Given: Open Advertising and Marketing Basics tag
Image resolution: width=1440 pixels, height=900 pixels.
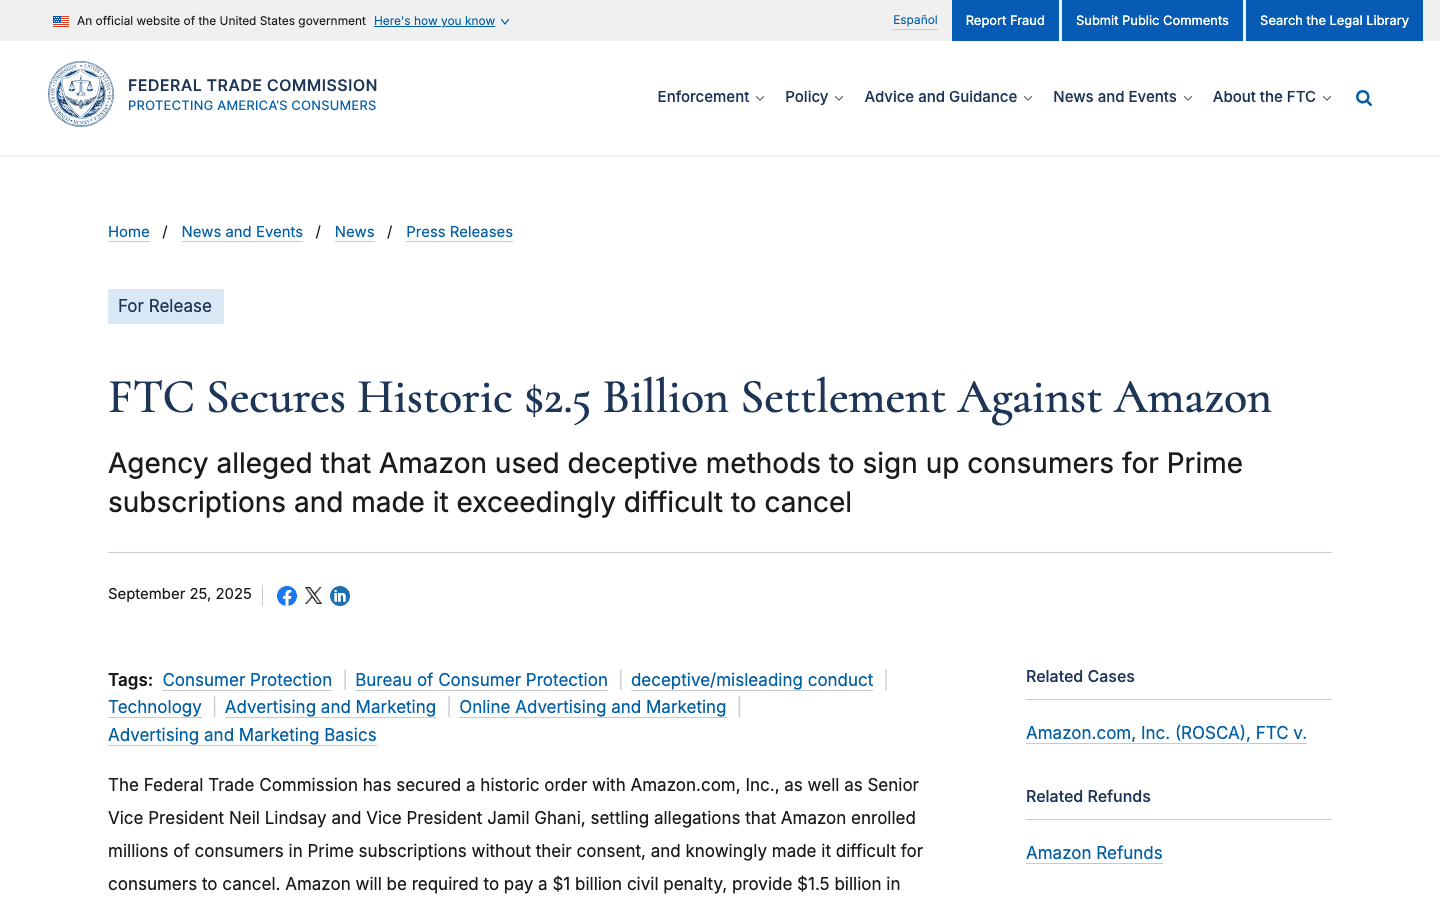Looking at the screenshot, I should pyautogui.click(x=242, y=735).
